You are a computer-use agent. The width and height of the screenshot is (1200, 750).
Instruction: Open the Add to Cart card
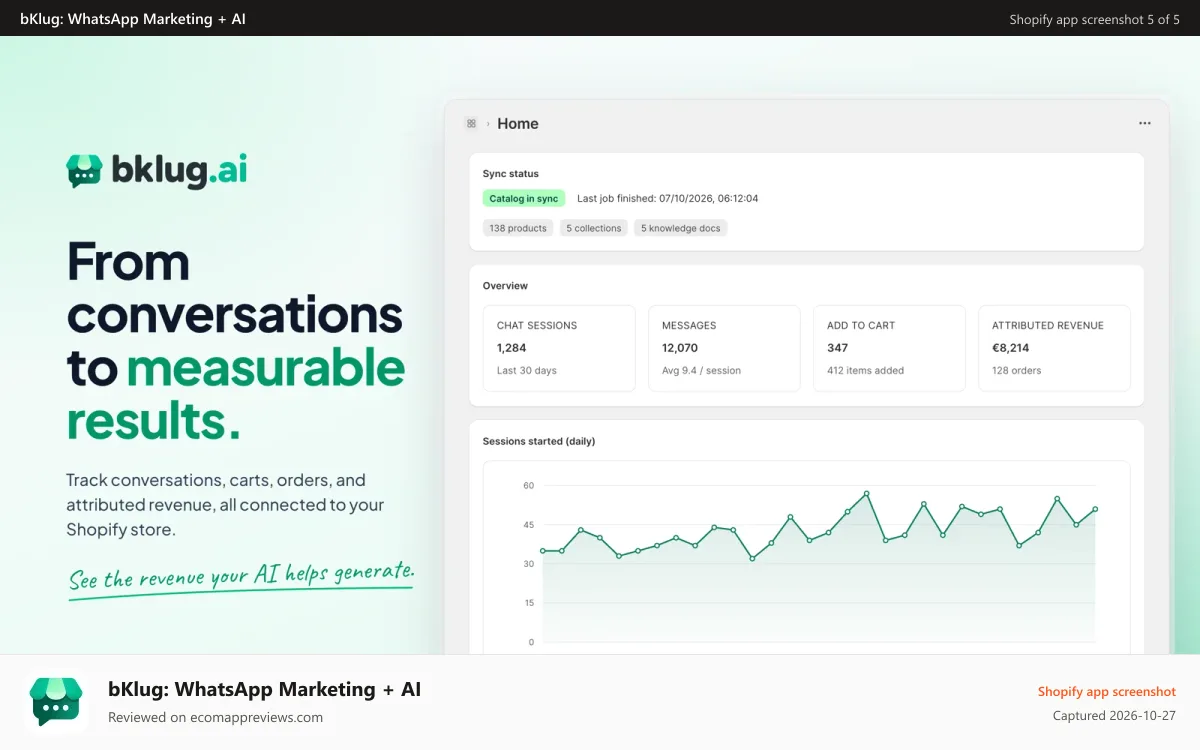point(889,348)
